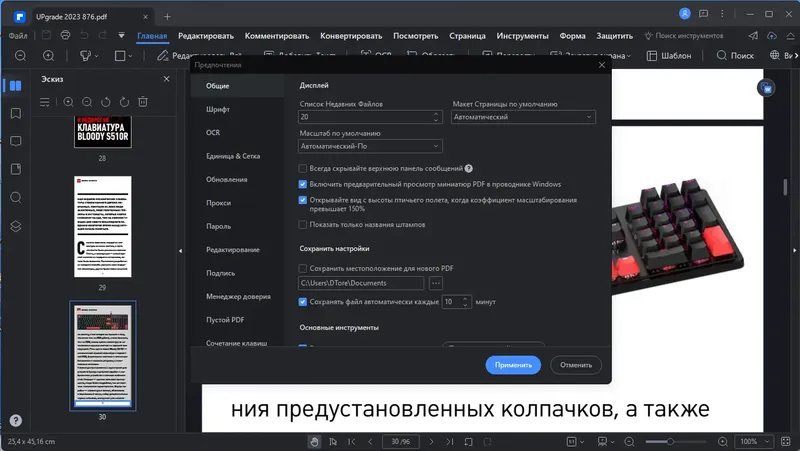Click the page number field 30/96
Viewport: 800px width, 451px height.
(401, 441)
